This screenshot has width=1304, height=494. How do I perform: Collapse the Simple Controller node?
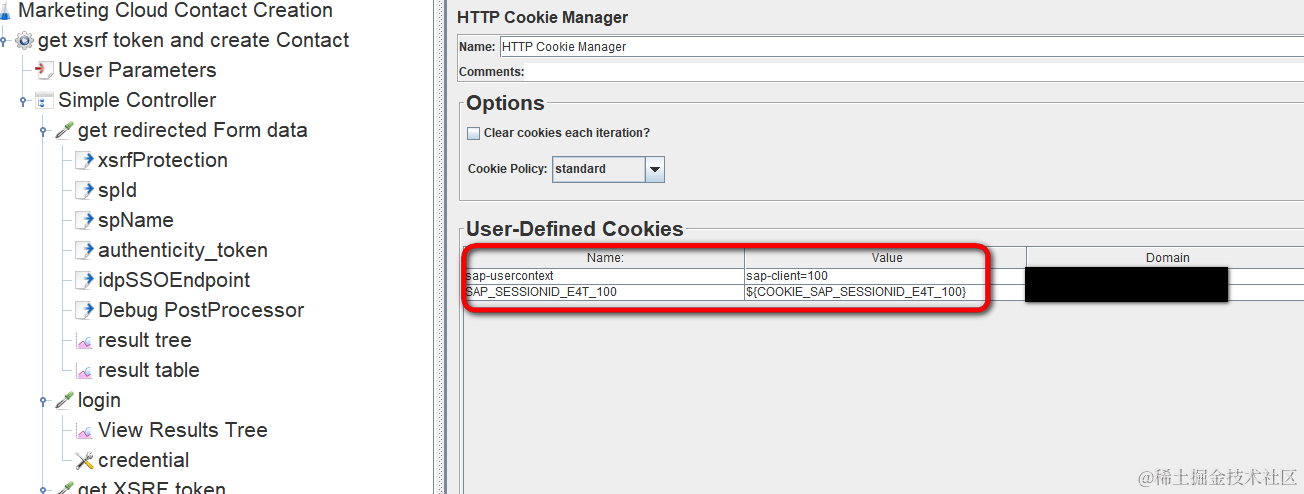[24, 101]
